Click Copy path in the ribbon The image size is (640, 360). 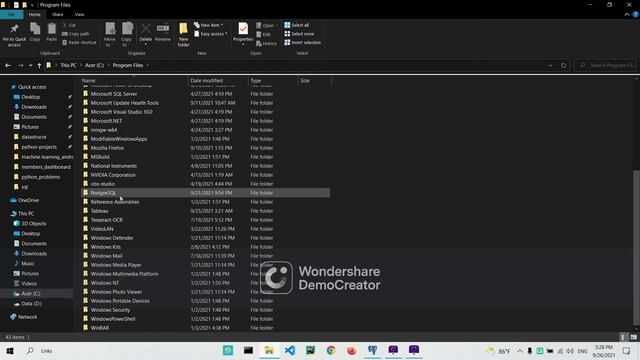tap(76, 34)
